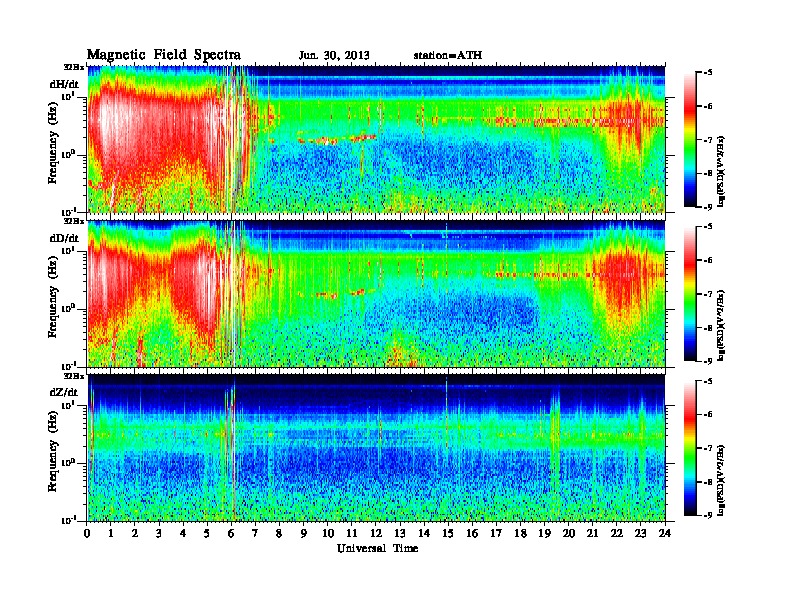
Task: Click hour 22 on the time axis
Action: coord(617,533)
